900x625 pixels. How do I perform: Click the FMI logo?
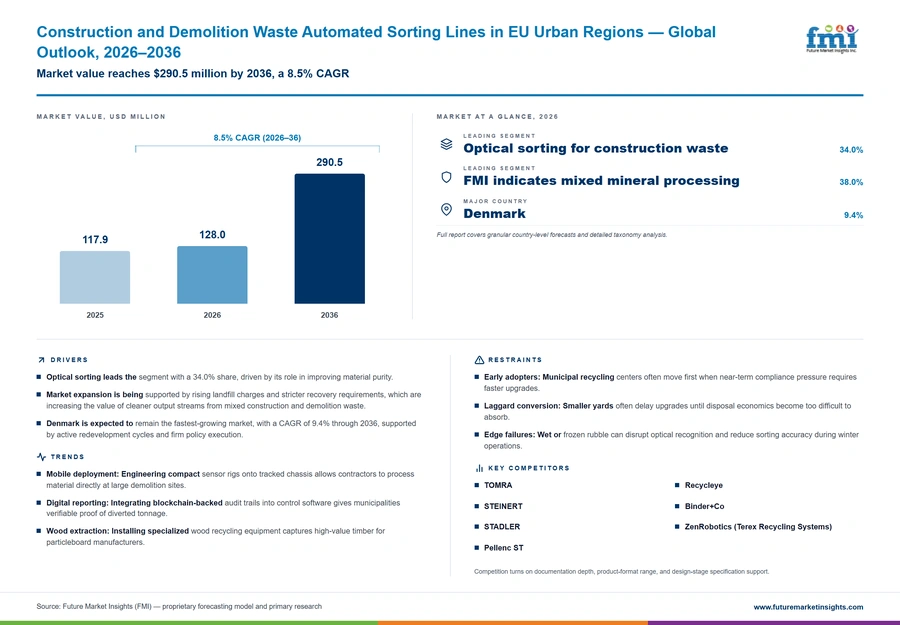click(x=832, y=39)
